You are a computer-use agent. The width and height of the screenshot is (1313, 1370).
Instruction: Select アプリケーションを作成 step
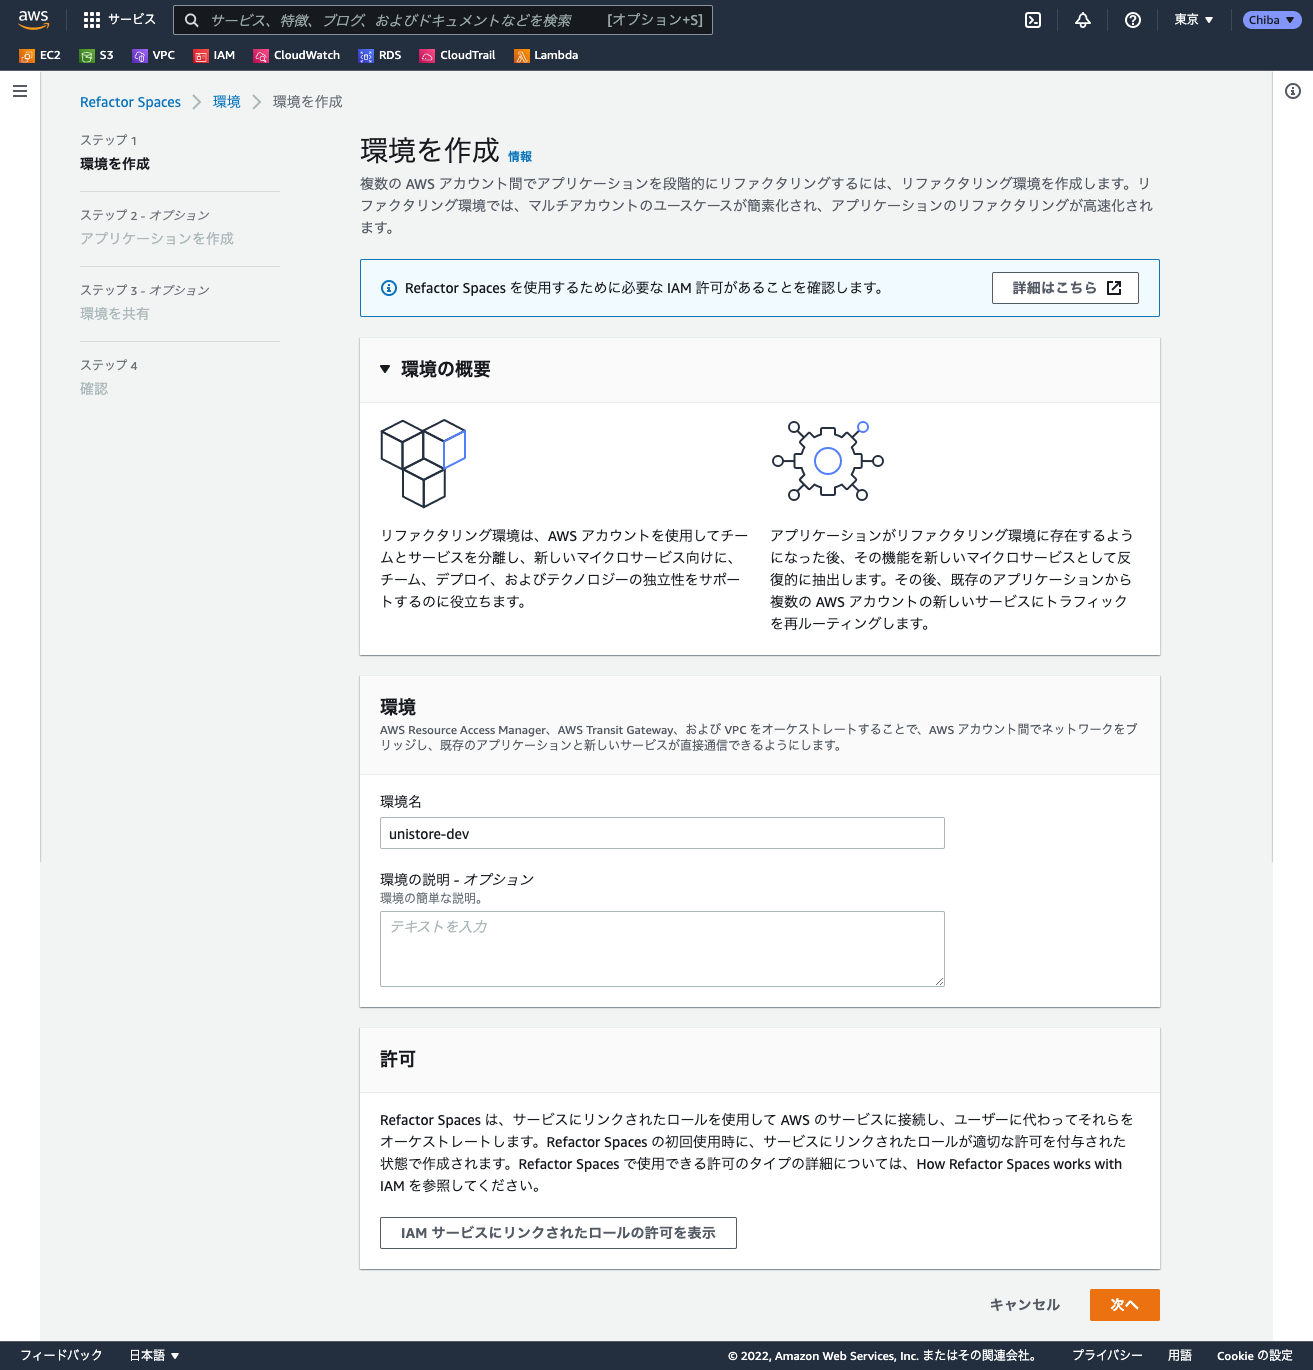point(157,238)
